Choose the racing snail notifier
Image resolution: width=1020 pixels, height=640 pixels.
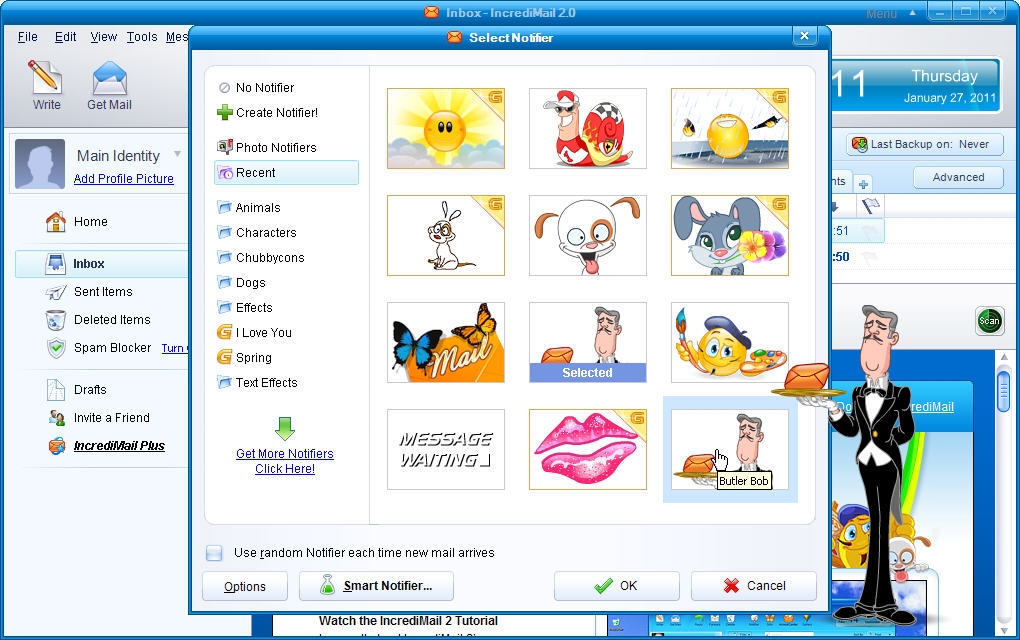click(587, 129)
